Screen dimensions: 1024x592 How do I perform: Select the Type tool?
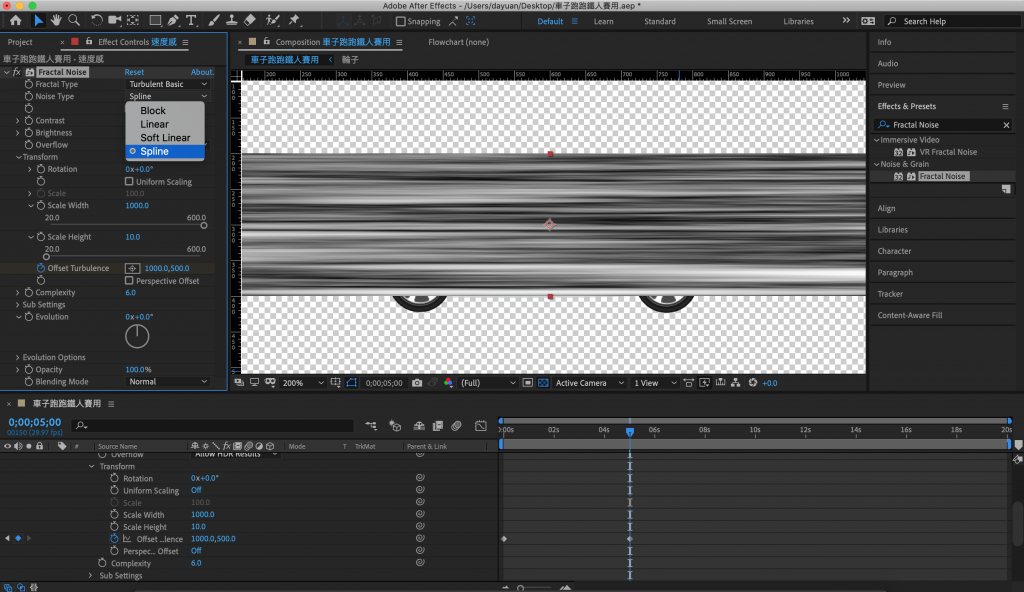[191, 20]
